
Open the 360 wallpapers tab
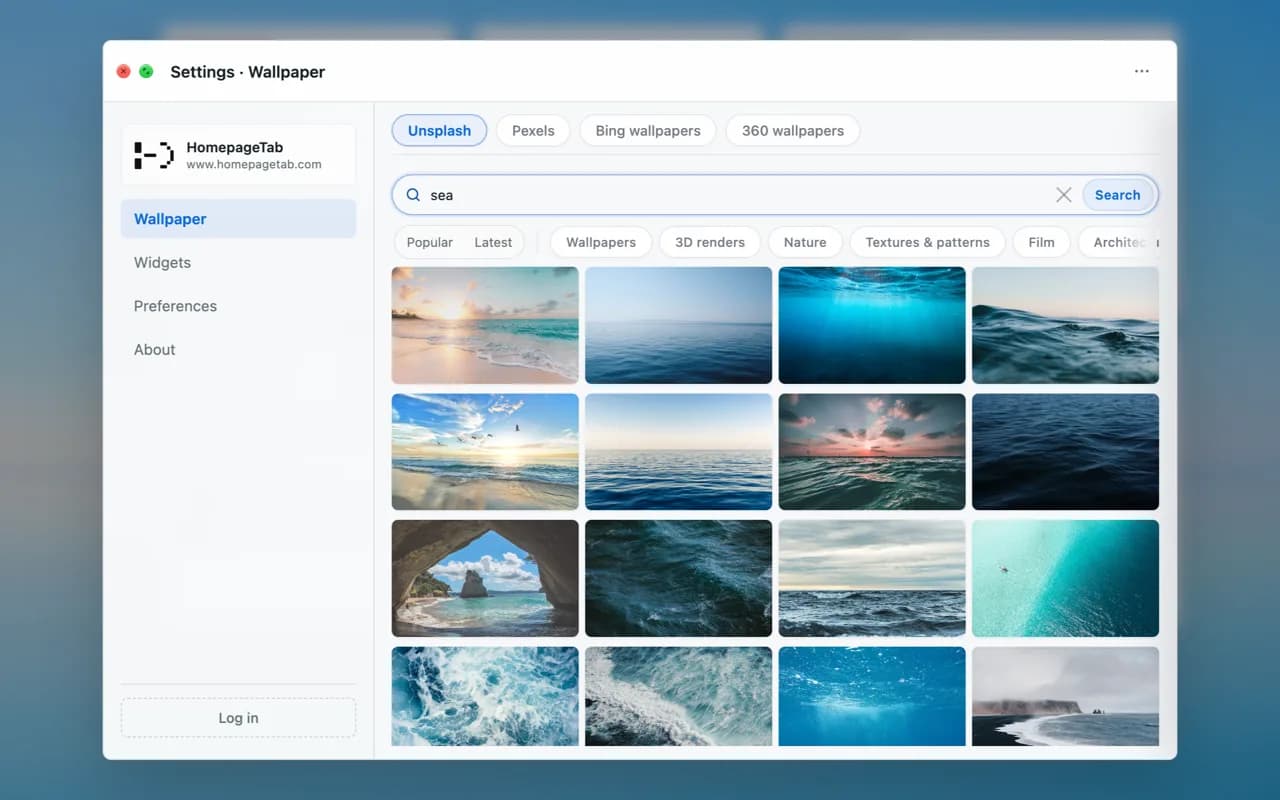[793, 131]
